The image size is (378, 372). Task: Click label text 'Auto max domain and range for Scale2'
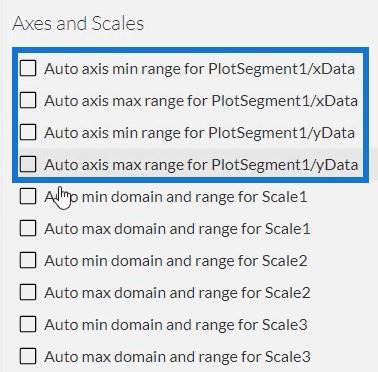click(x=177, y=293)
